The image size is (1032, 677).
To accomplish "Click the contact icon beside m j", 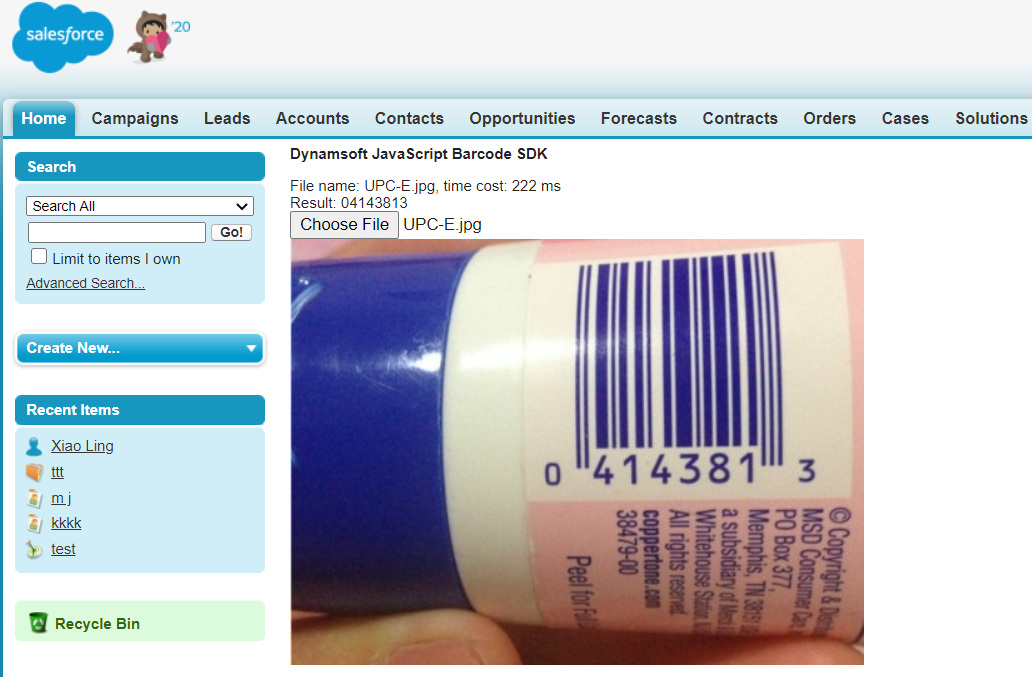I will (34, 498).
